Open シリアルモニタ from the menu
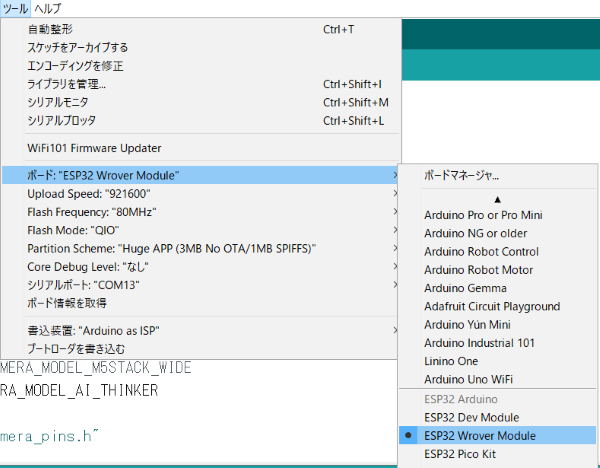This screenshot has height=468, width=600. [x=58, y=103]
